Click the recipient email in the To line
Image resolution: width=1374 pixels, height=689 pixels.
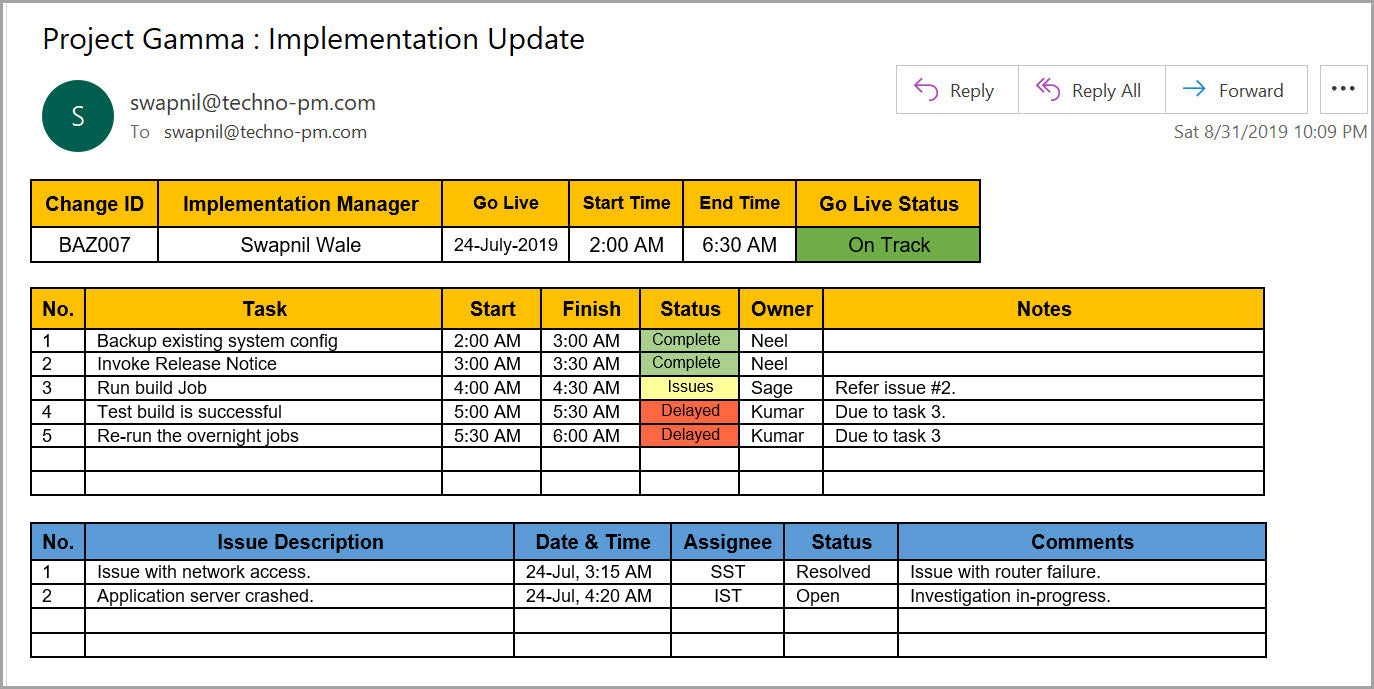pos(265,132)
